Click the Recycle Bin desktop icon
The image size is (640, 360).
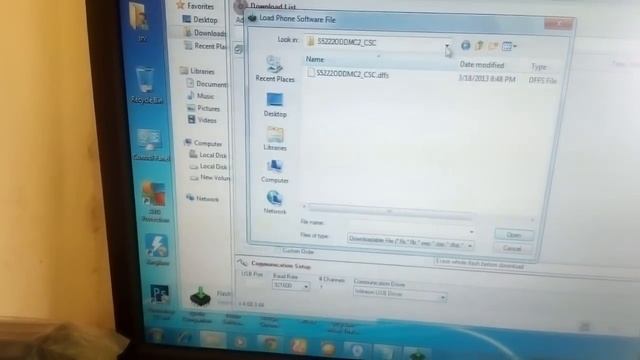[x=146, y=85]
